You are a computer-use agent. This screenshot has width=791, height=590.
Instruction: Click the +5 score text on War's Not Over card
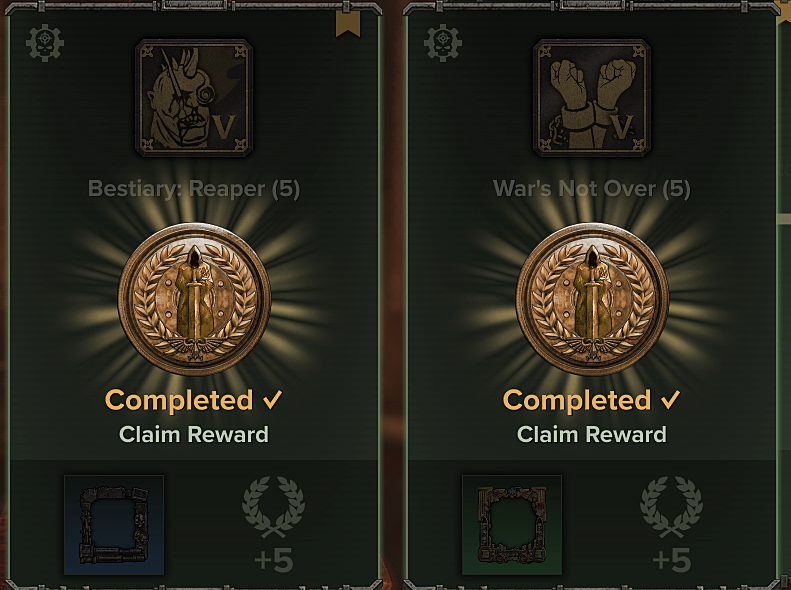pos(671,561)
